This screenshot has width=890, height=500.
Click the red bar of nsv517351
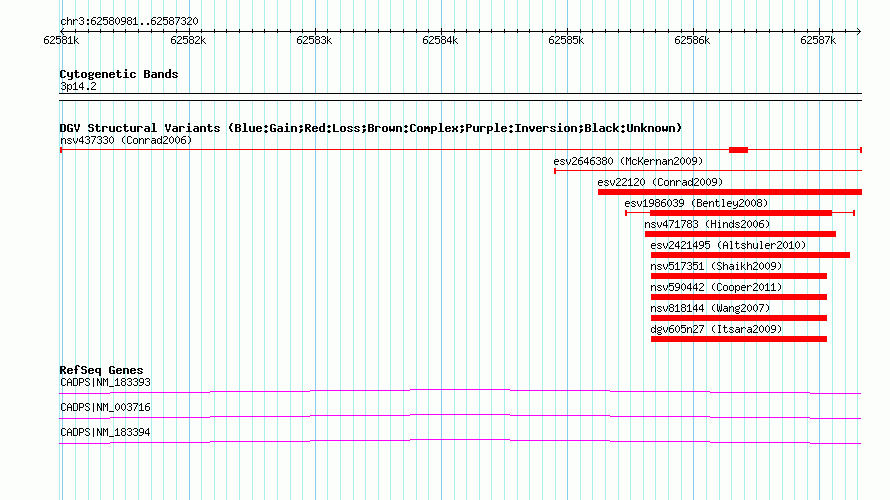[739, 276]
